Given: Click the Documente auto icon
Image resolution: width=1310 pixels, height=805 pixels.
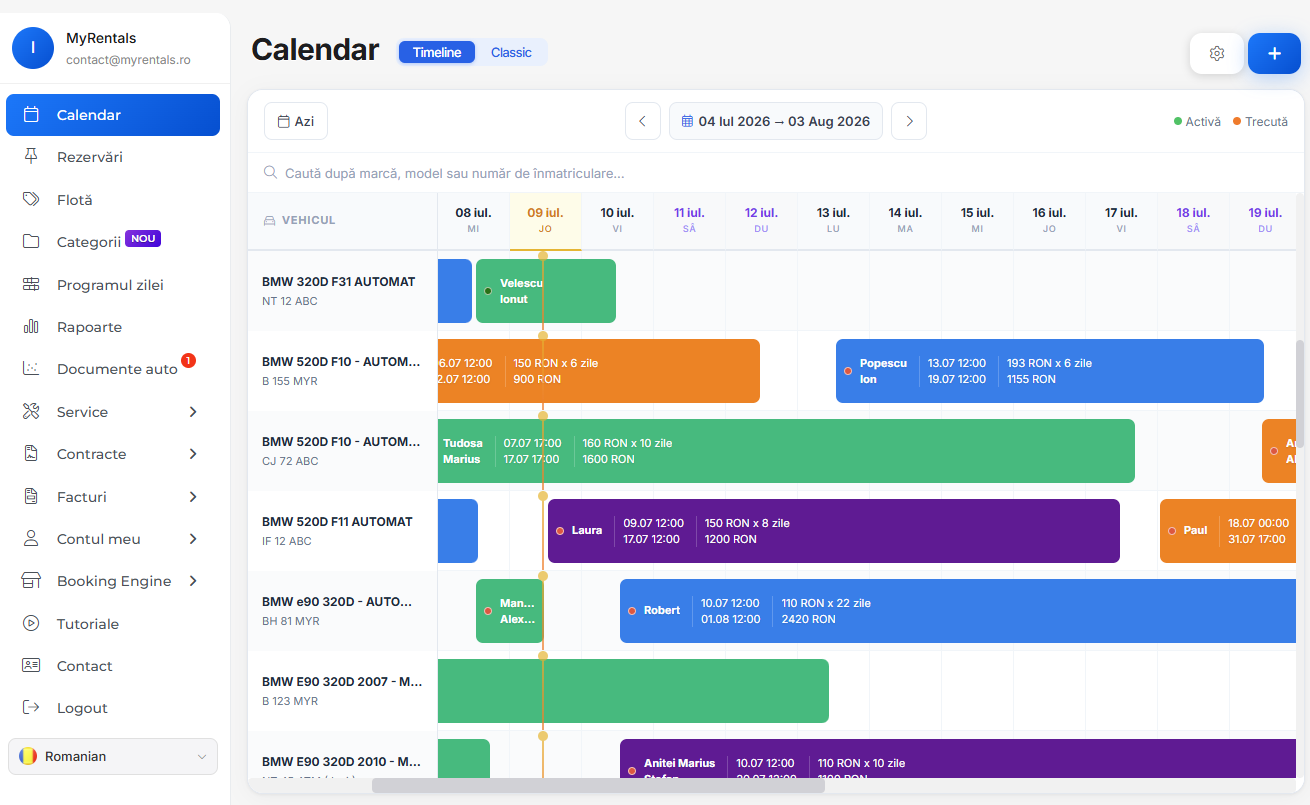Looking at the screenshot, I should coord(31,369).
